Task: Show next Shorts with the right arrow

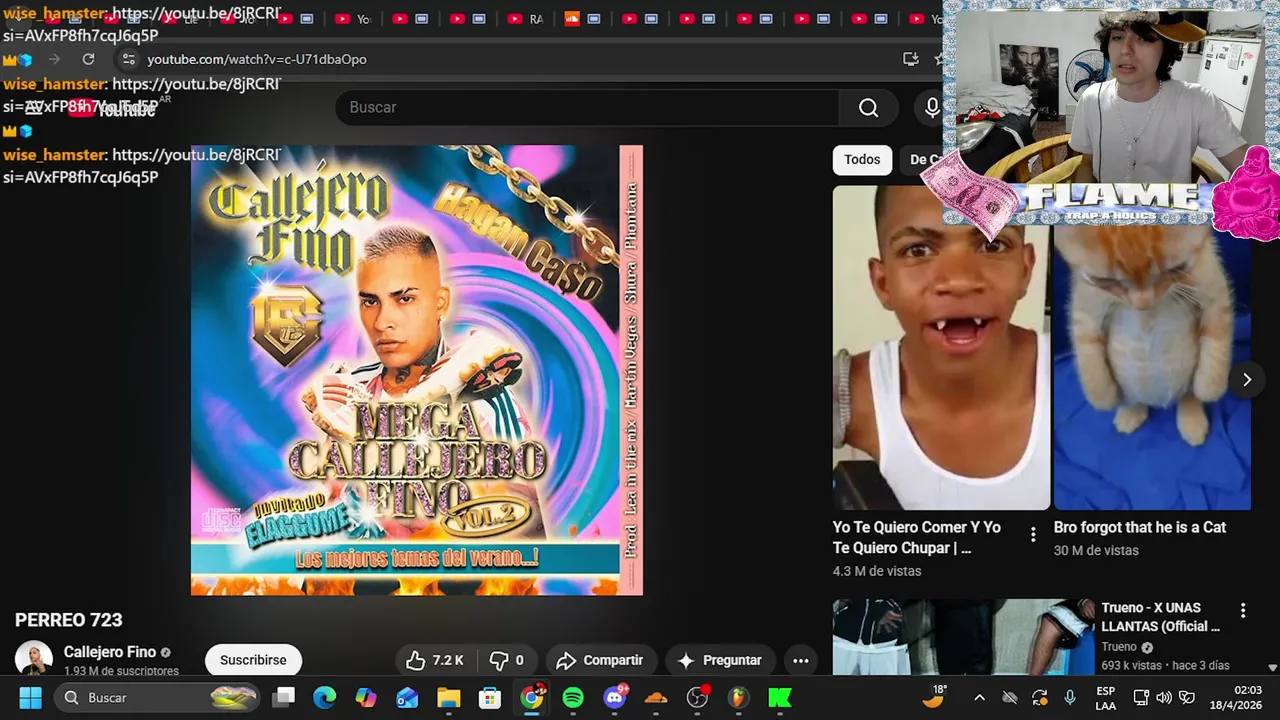Action: (x=1246, y=380)
